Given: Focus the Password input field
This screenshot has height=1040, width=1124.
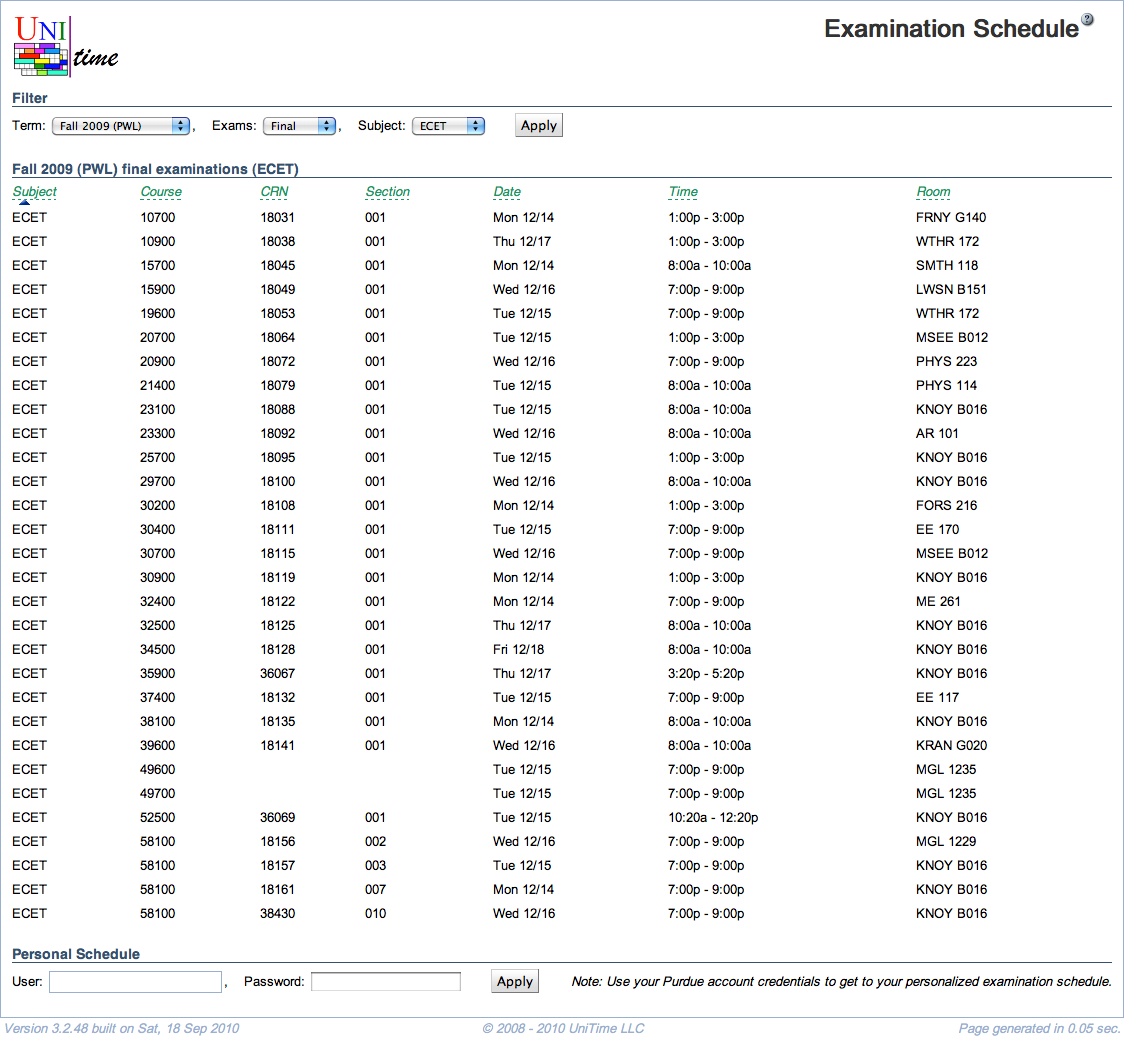Looking at the screenshot, I should click(x=386, y=982).
